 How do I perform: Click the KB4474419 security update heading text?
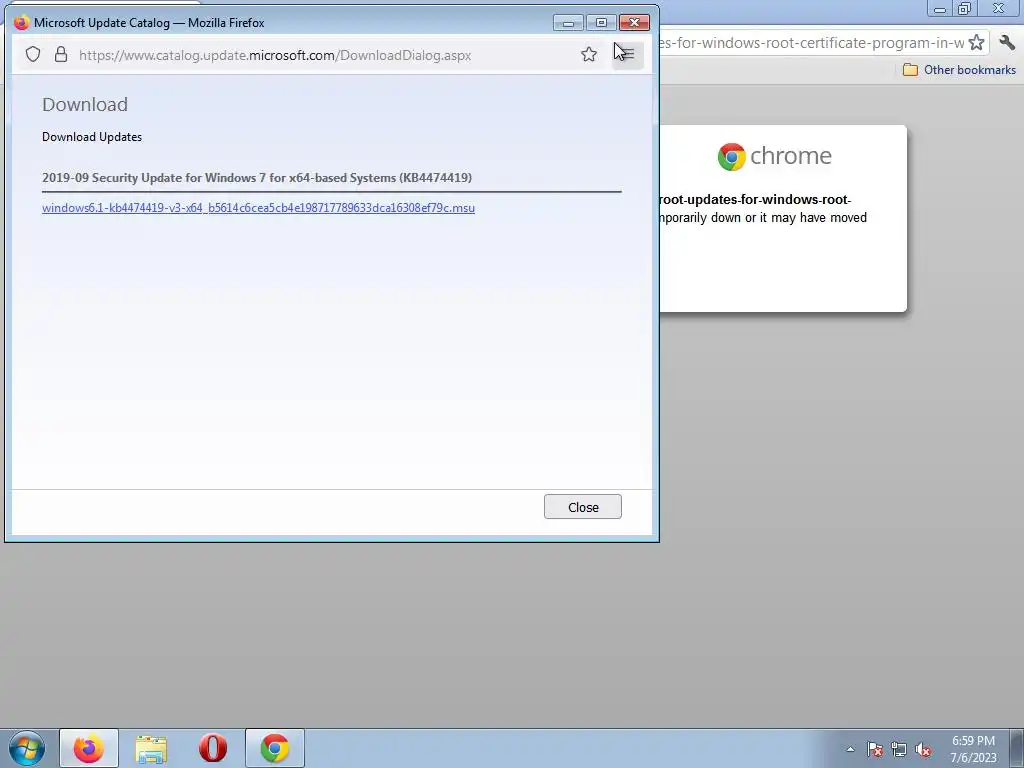pos(257,178)
